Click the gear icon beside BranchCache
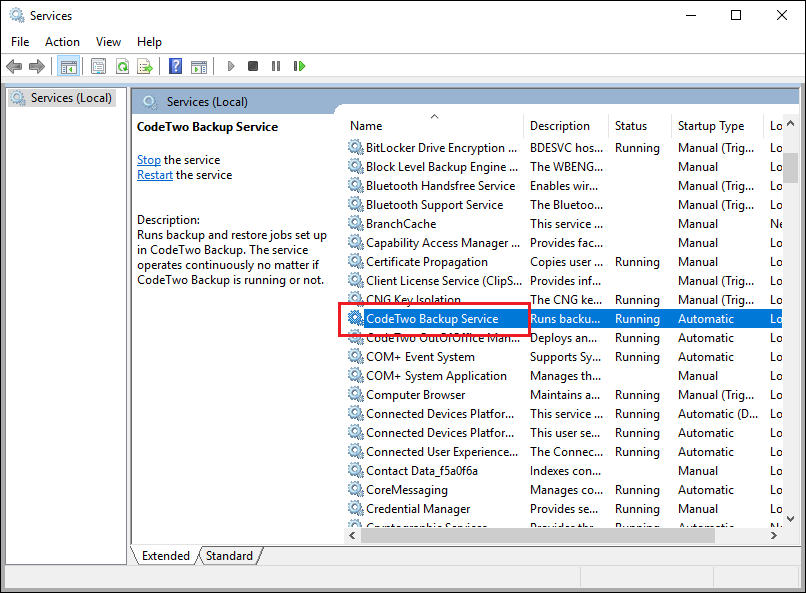This screenshot has height=593, width=806. (356, 224)
